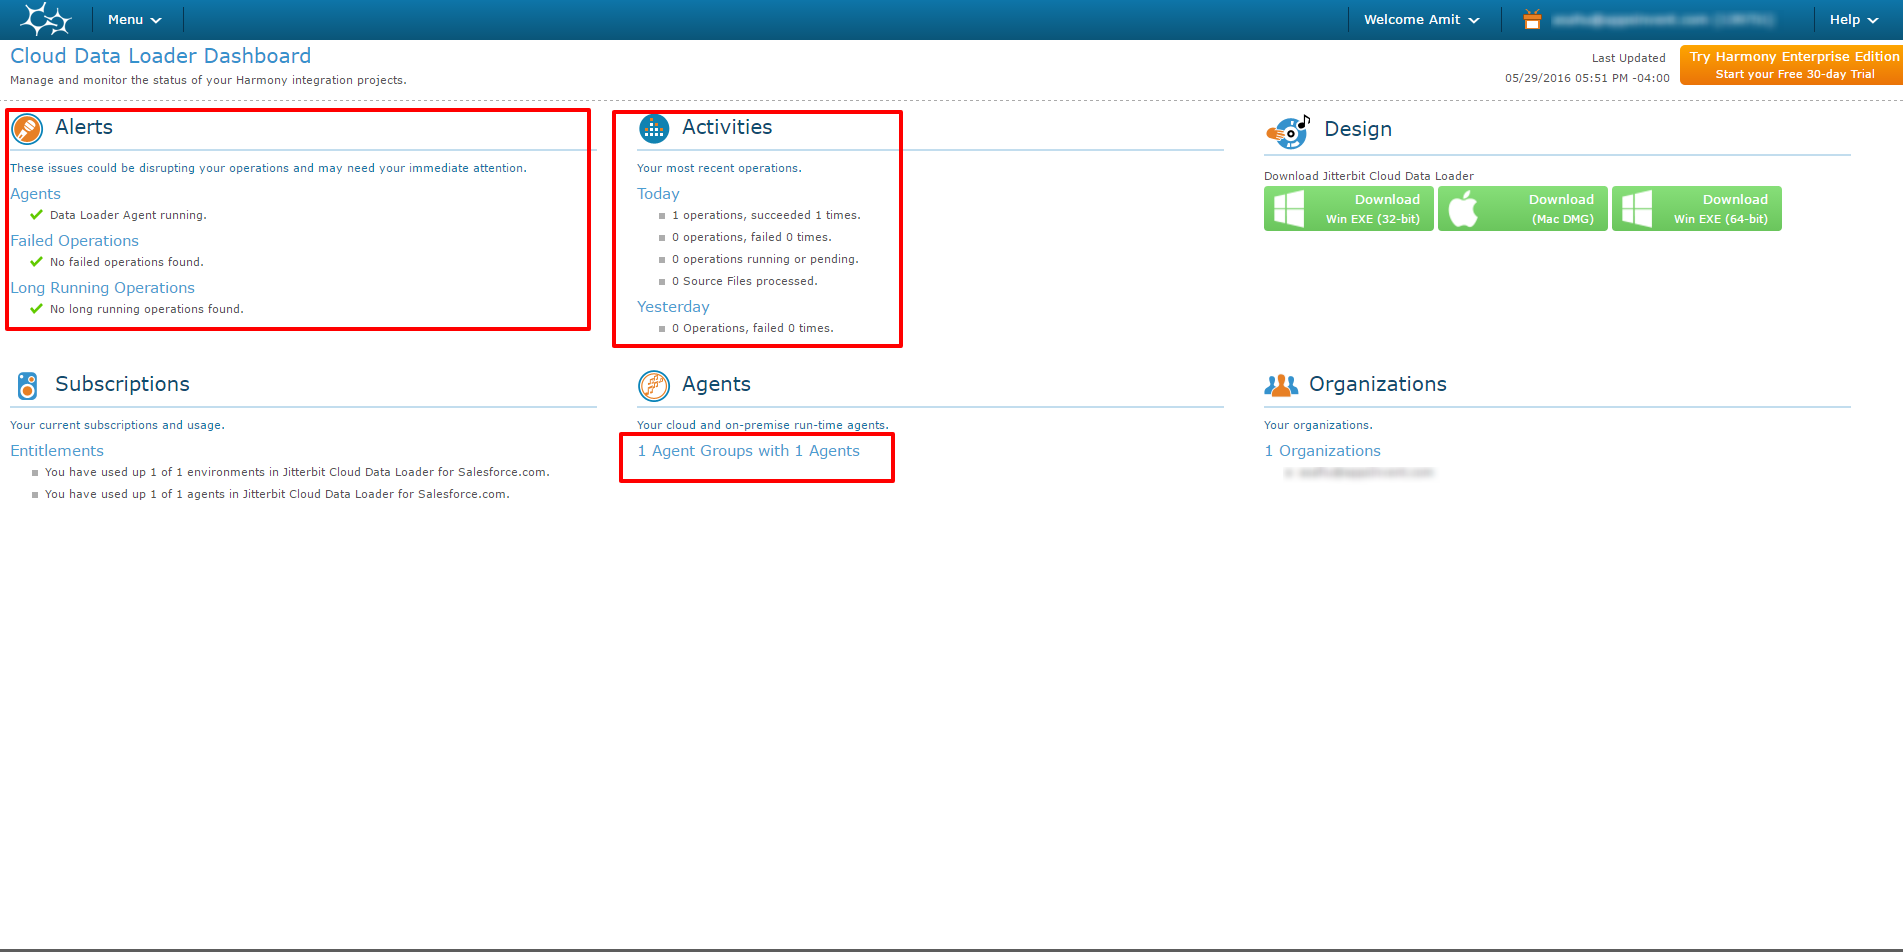Image resolution: width=1903 pixels, height=952 pixels.
Task: Open the Agents link under Alerts
Action: pyautogui.click(x=36, y=194)
